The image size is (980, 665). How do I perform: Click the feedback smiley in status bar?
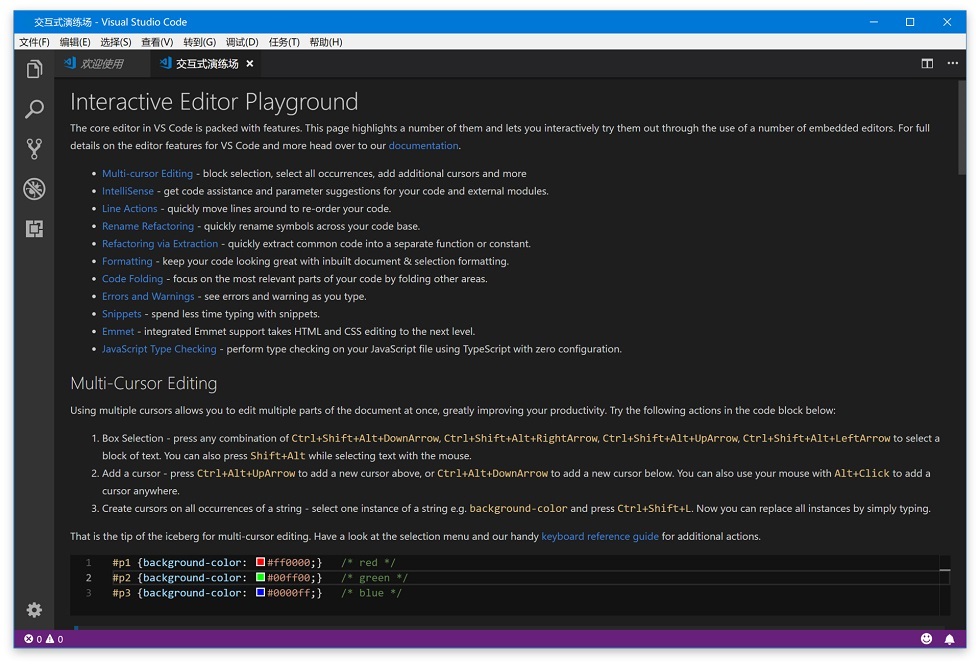[x=926, y=638]
